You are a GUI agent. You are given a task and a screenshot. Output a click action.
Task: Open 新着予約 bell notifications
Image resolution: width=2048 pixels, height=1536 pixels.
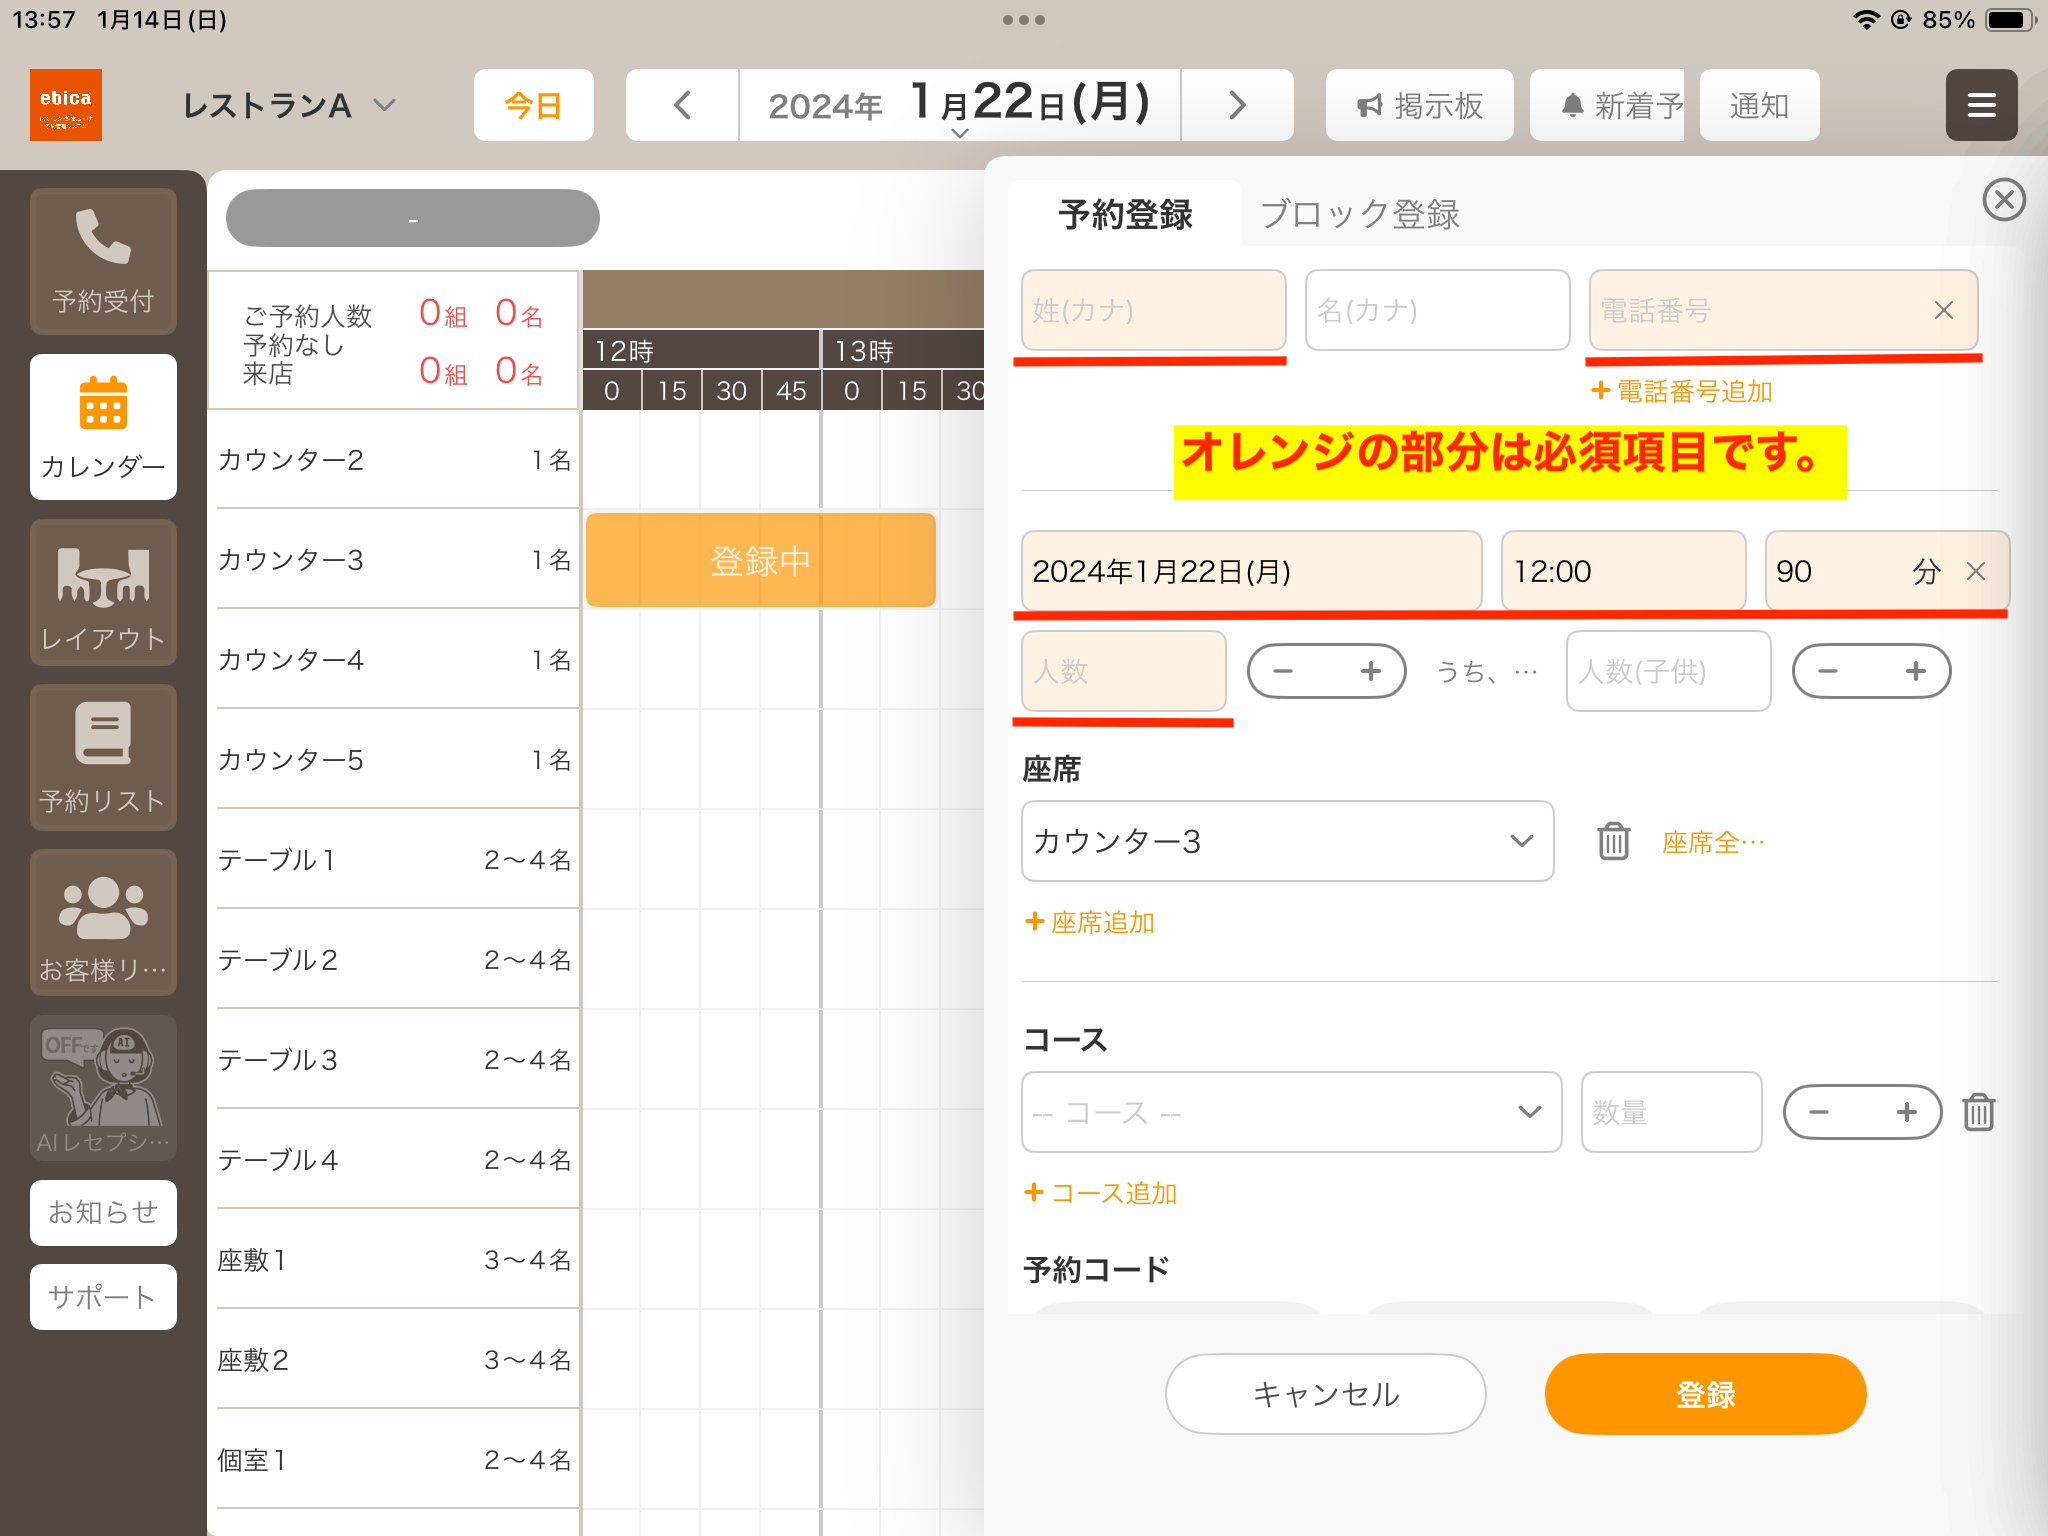coord(1607,105)
